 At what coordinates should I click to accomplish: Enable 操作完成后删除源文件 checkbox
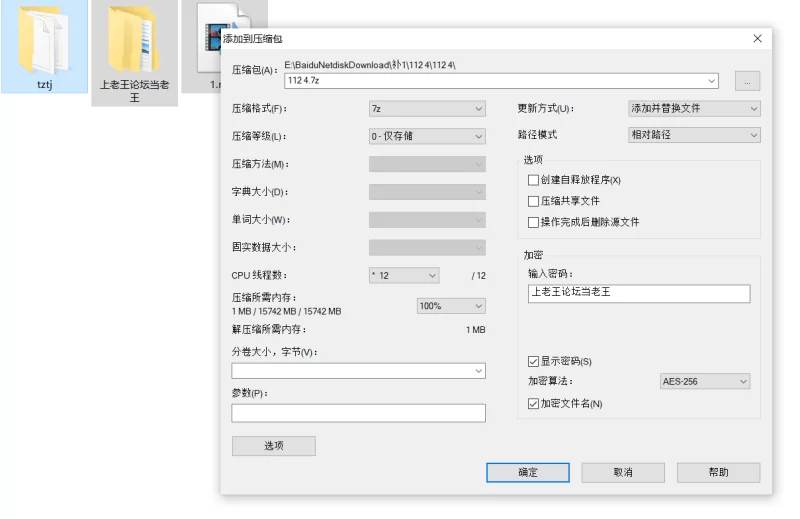pos(533,222)
